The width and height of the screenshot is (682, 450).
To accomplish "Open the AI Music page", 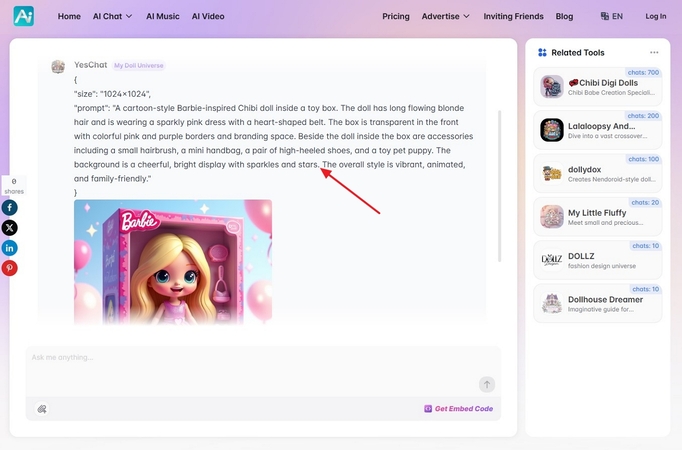I will pyautogui.click(x=163, y=16).
